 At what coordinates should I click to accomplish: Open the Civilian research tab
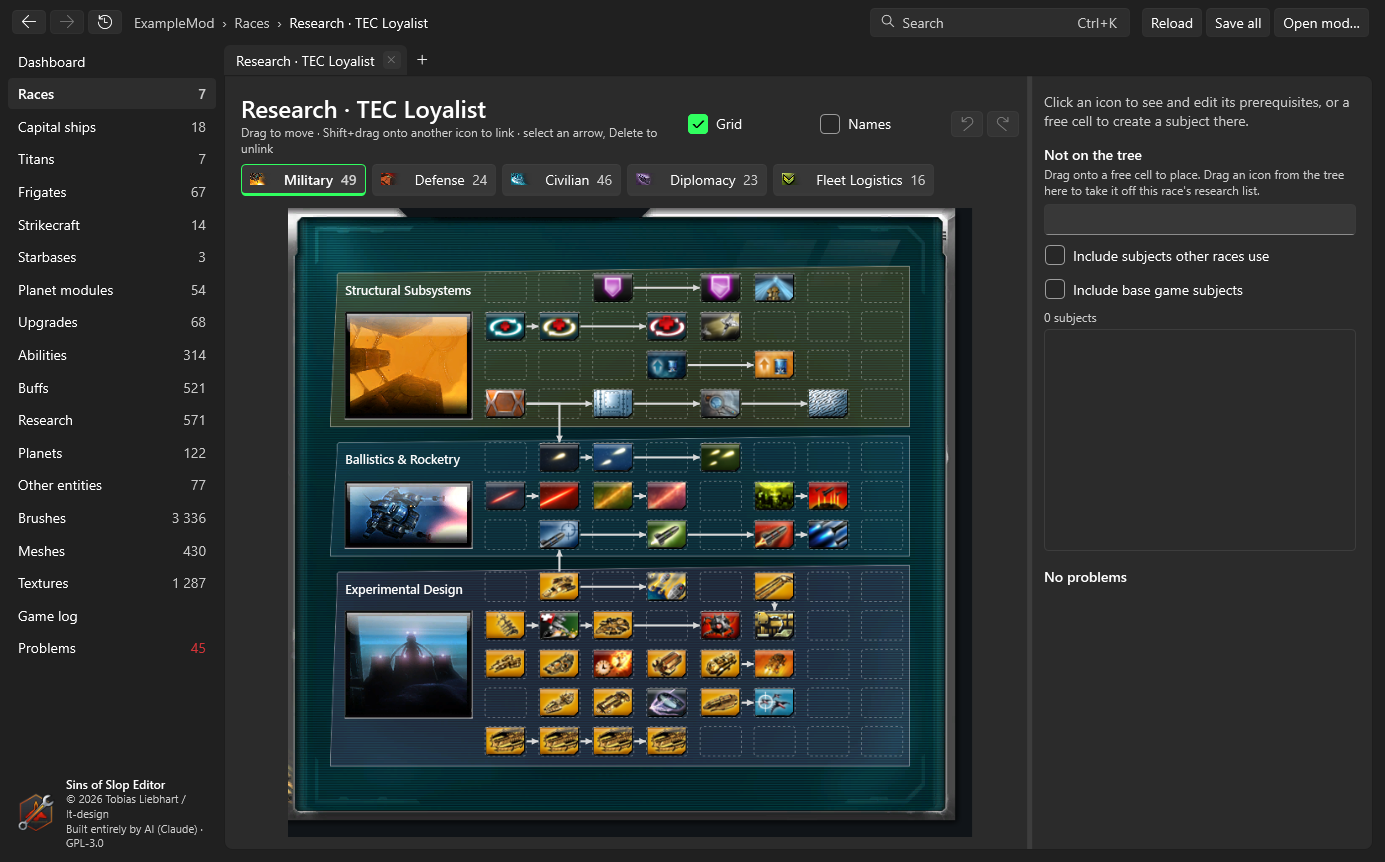pos(561,180)
